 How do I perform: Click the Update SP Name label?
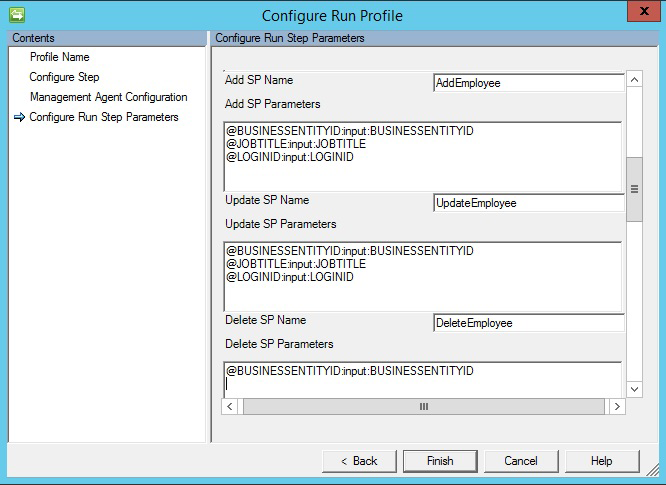pyautogui.click(x=267, y=200)
